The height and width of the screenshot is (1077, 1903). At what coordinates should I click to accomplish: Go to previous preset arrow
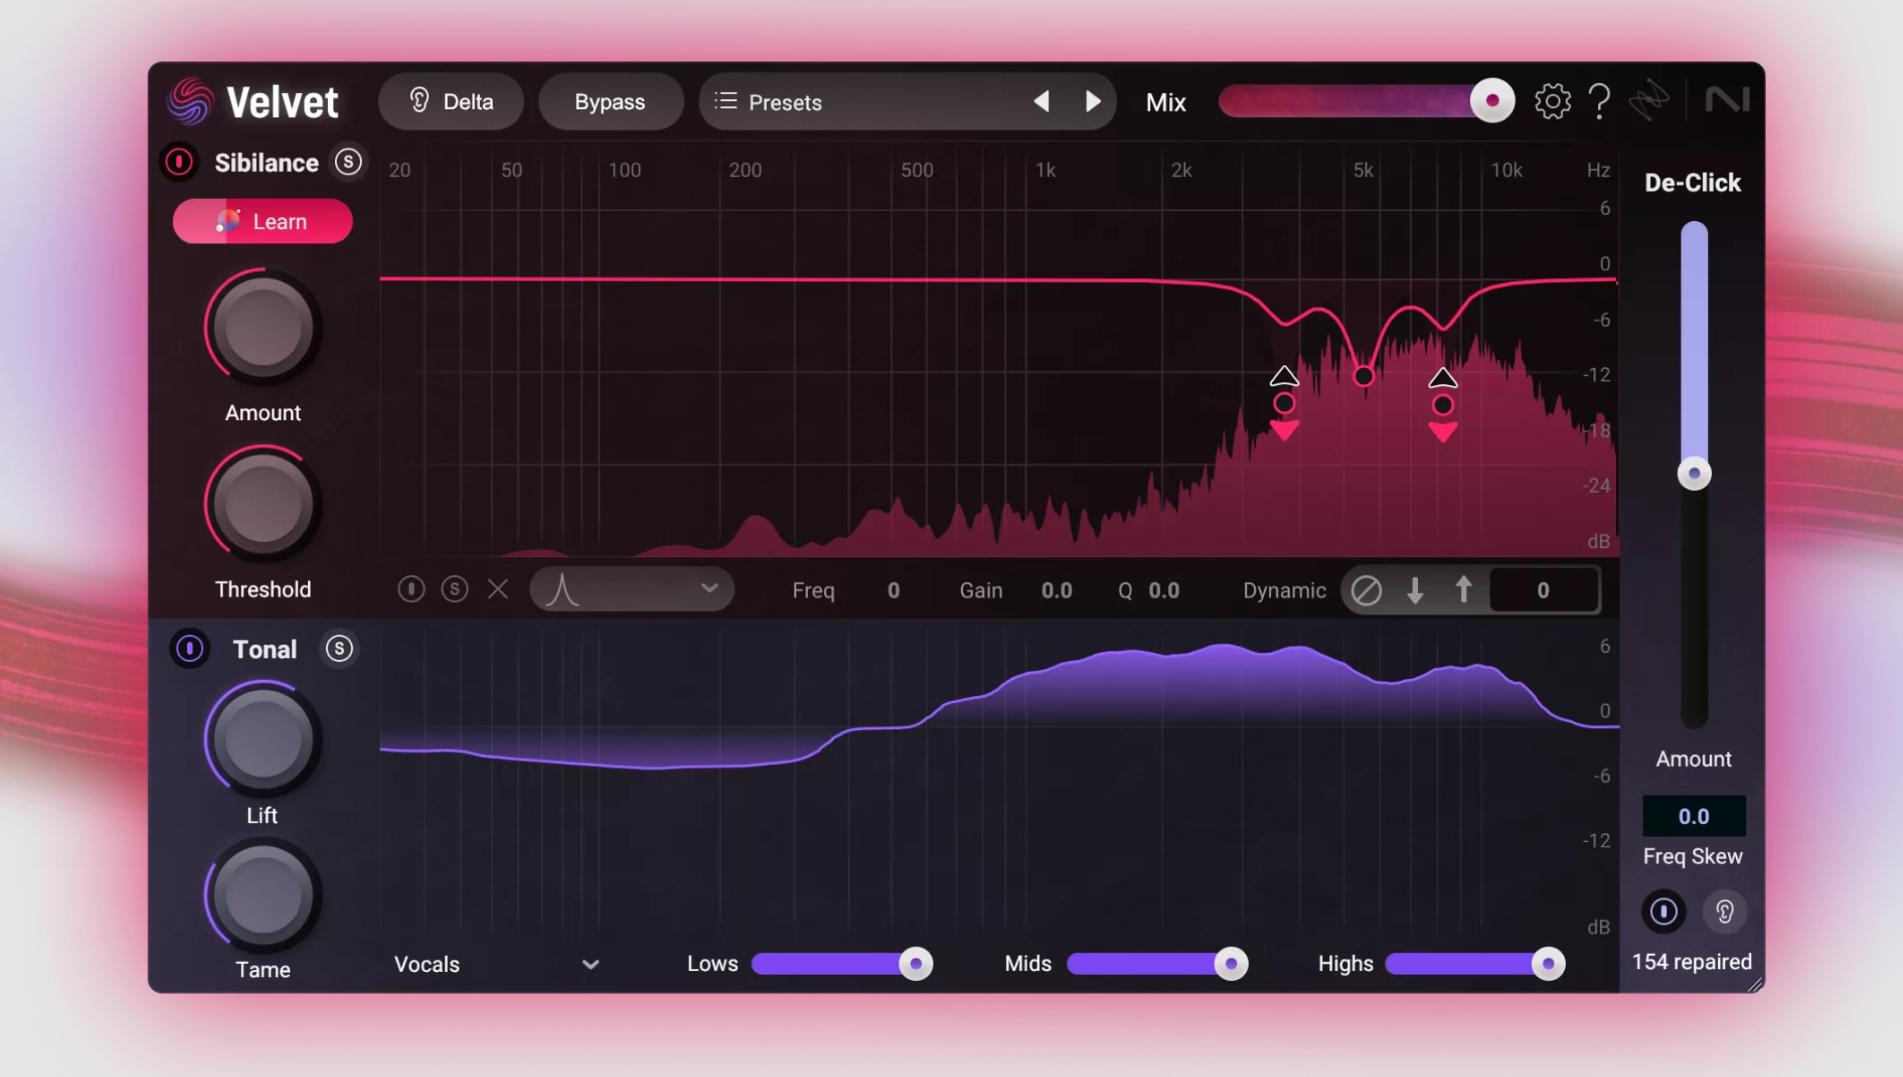pos(1041,101)
